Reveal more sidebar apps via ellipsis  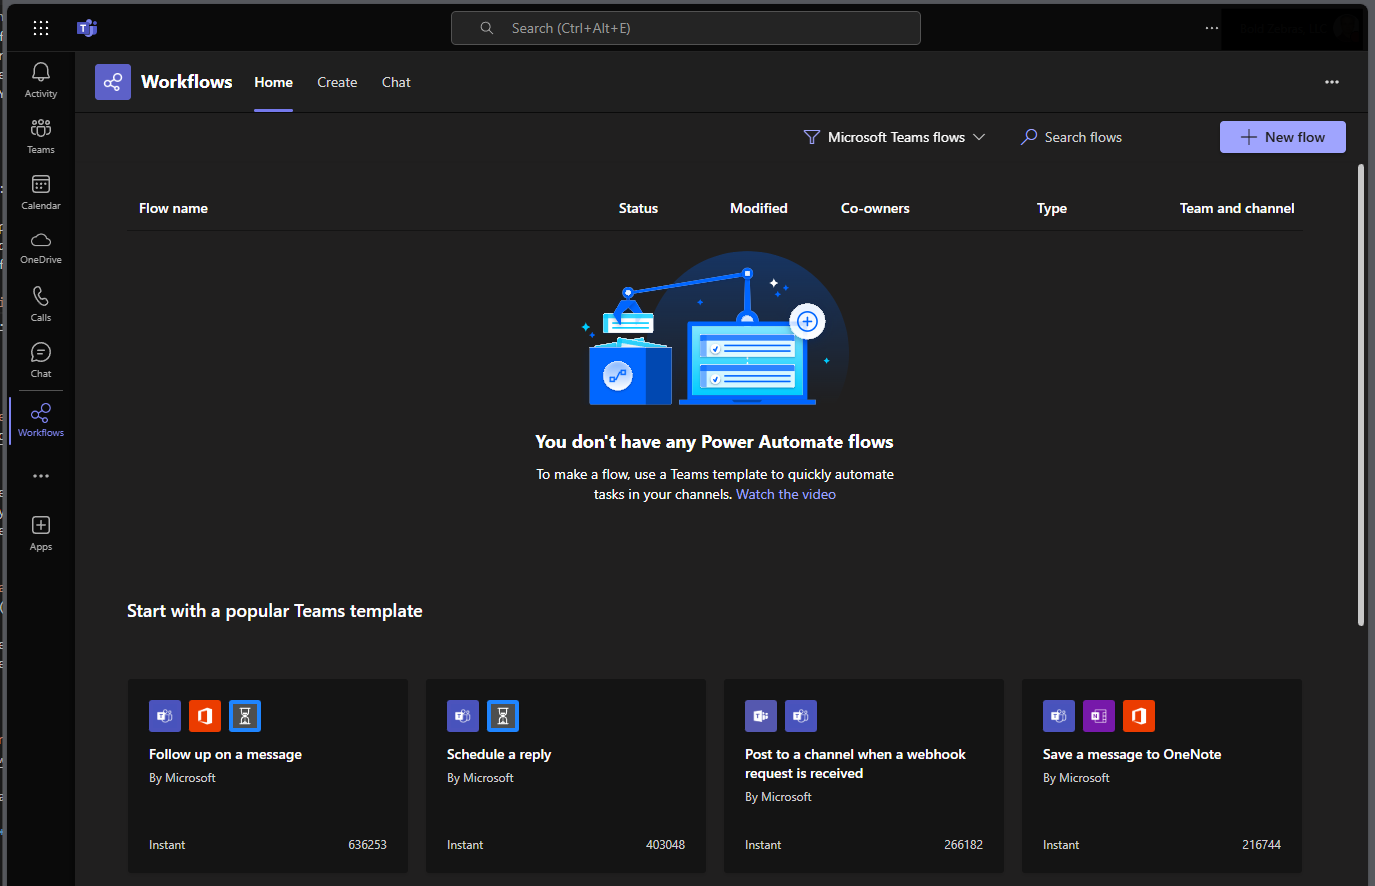tap(40, 475)
